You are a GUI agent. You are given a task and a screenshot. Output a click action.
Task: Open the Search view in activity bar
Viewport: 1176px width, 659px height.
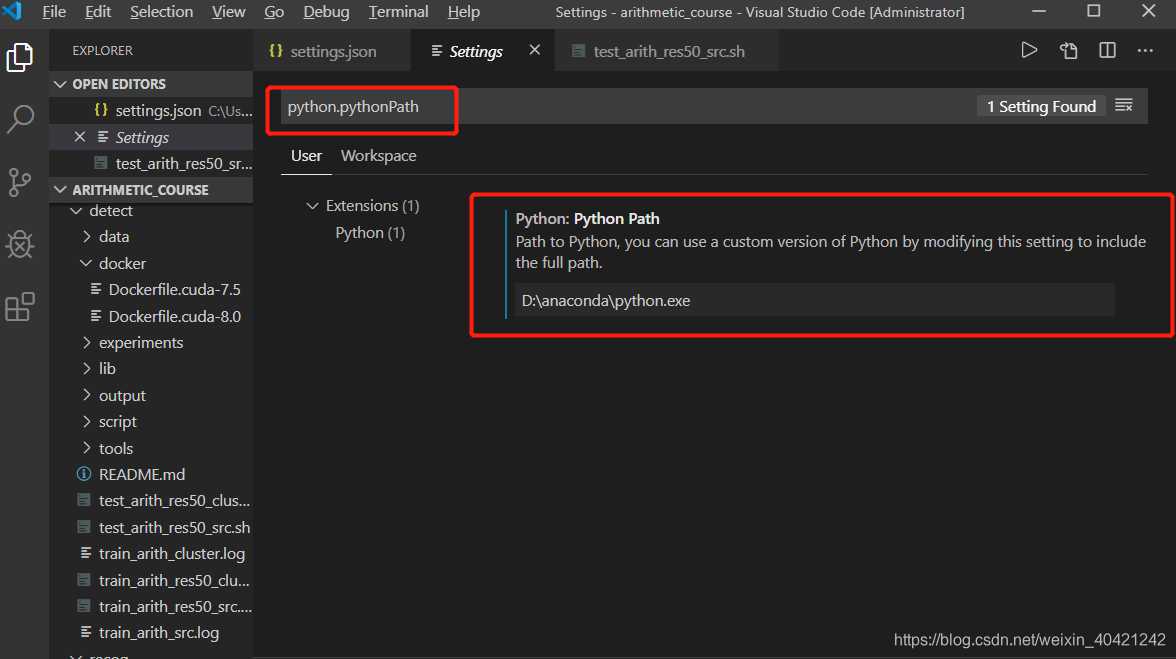pos(20,118)
